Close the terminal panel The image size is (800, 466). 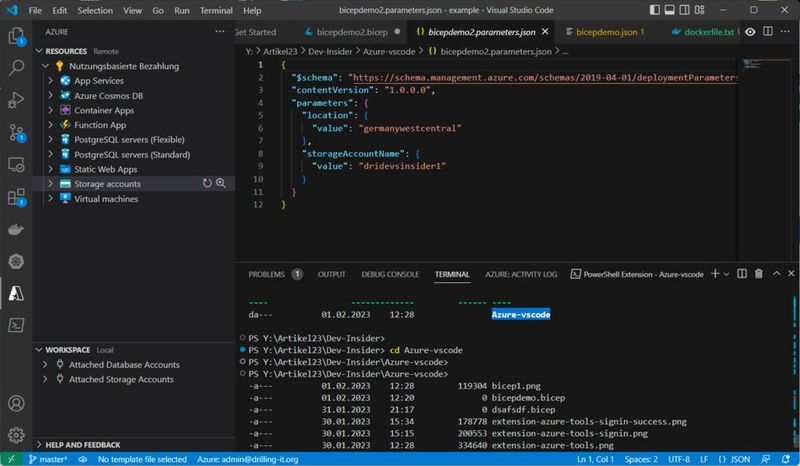coord(791,274)
